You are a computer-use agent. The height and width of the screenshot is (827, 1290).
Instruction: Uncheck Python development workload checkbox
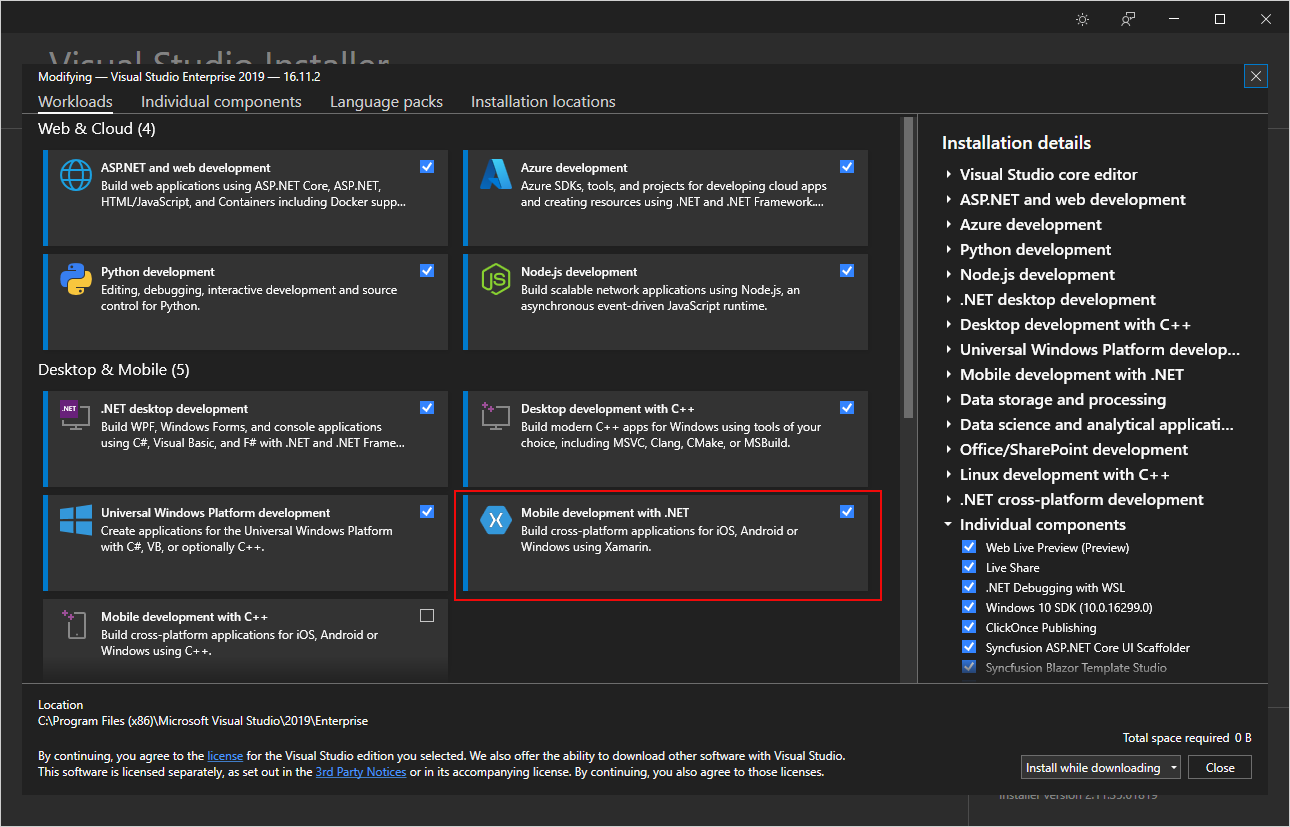(427, 270)
